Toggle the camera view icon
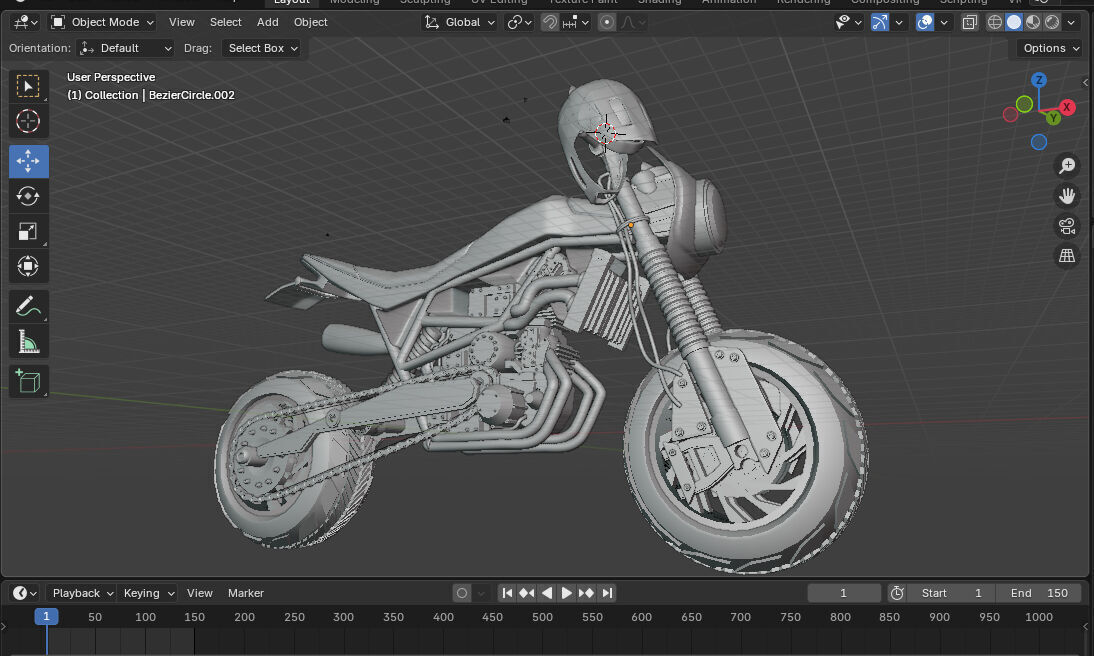The image size is (1094, 656). (1067, 226)
